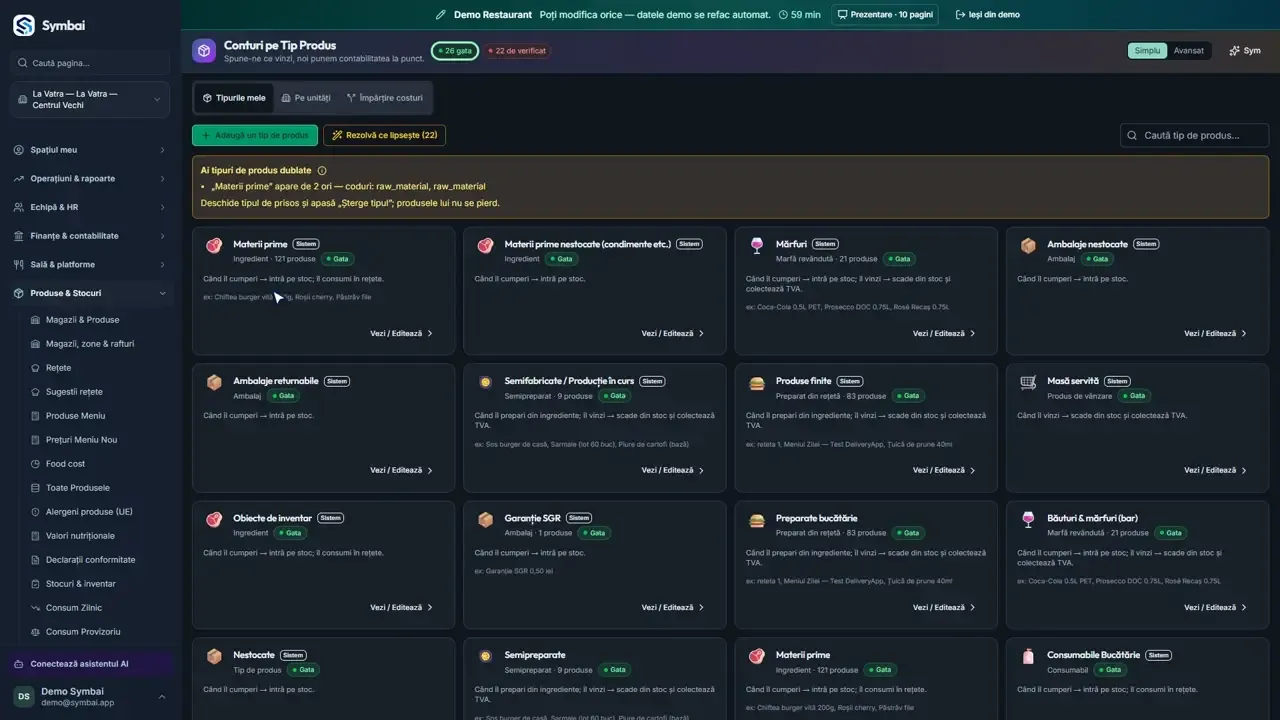This screenshot has height=720, width=1280.
Task: Click the wine glass icon on Mărfuri card
Action: coord(757,245)
